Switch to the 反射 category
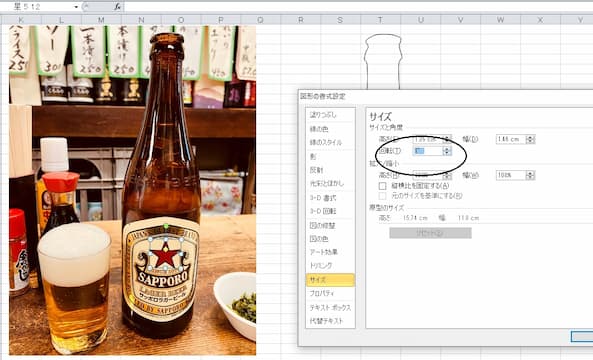This screenshot has height=360, width=593. coord(330,170)
